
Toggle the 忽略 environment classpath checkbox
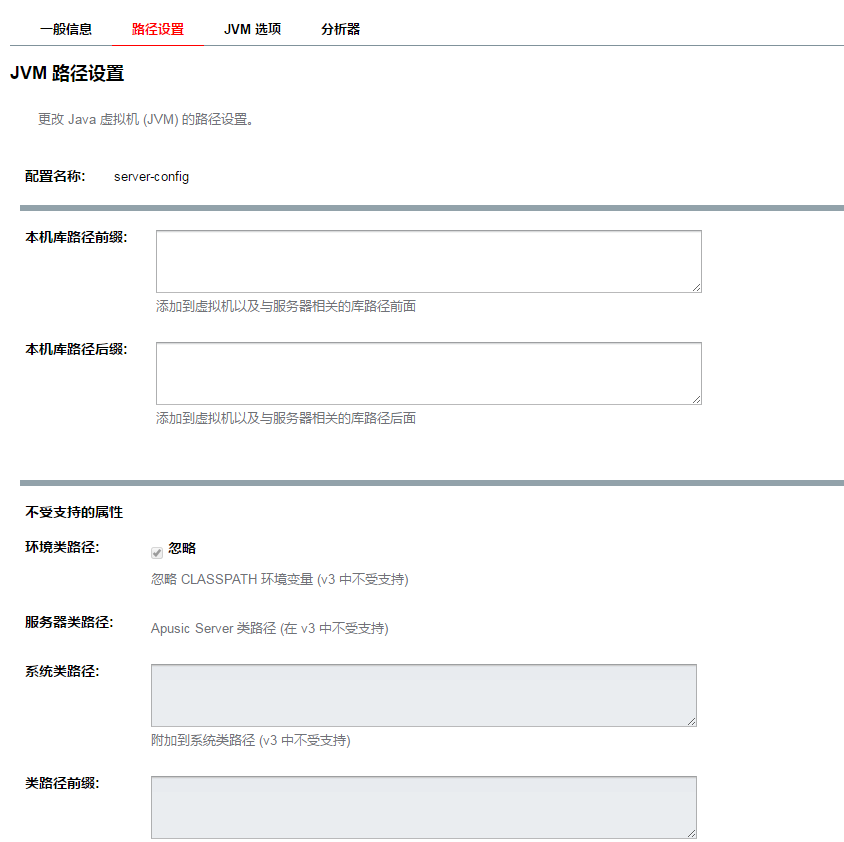pyautogui.click(x=157, y=552)
